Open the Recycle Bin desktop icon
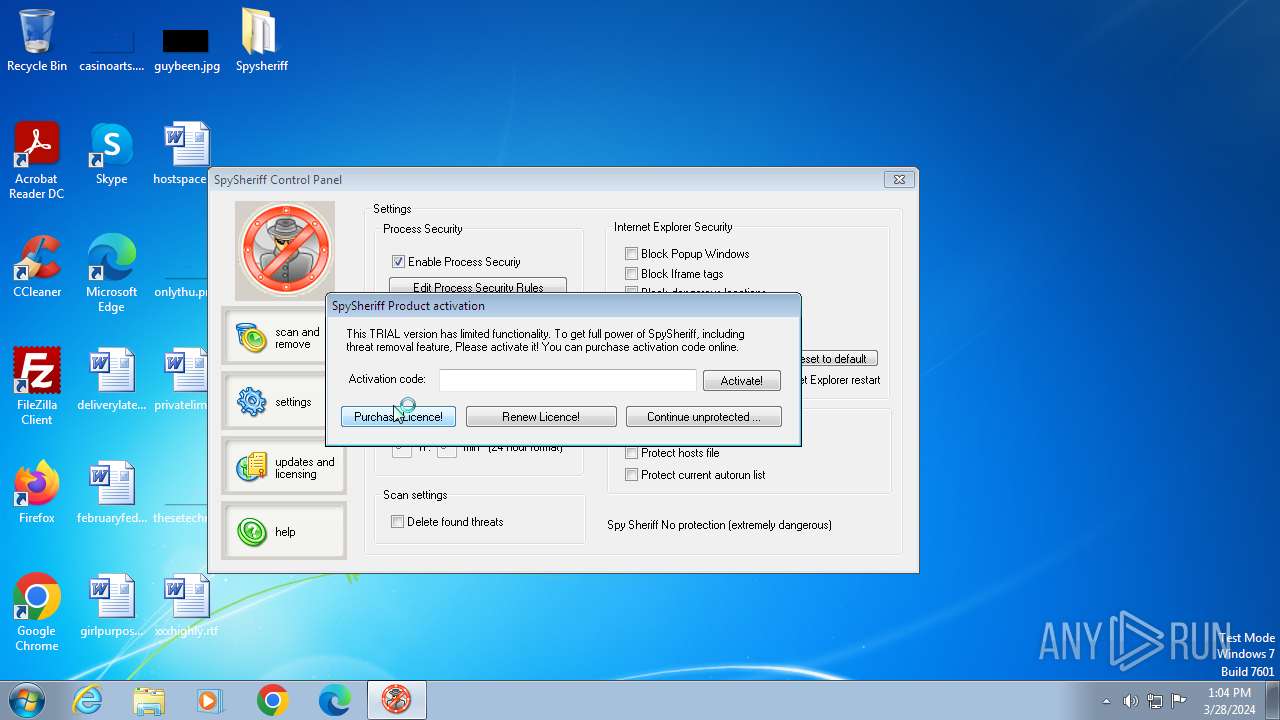Image resolution: width=1280 pixels, height=720 pixels. pyautogui.click(x=37, y=40)
